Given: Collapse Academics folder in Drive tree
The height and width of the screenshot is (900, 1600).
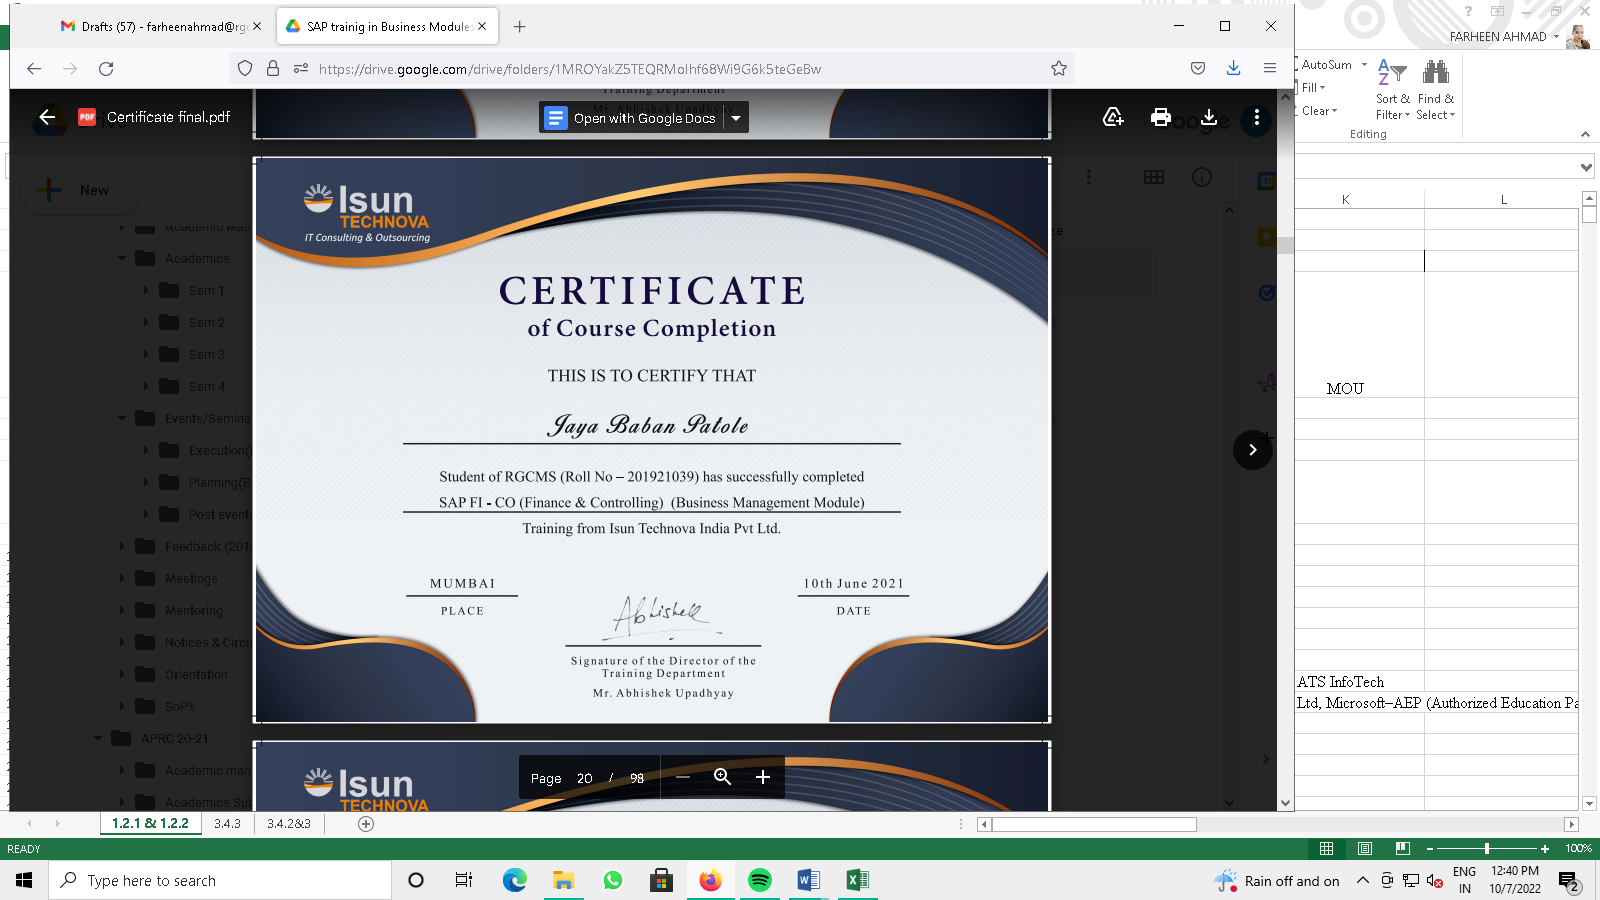Looking at the screenshot, I should [122, 258].
